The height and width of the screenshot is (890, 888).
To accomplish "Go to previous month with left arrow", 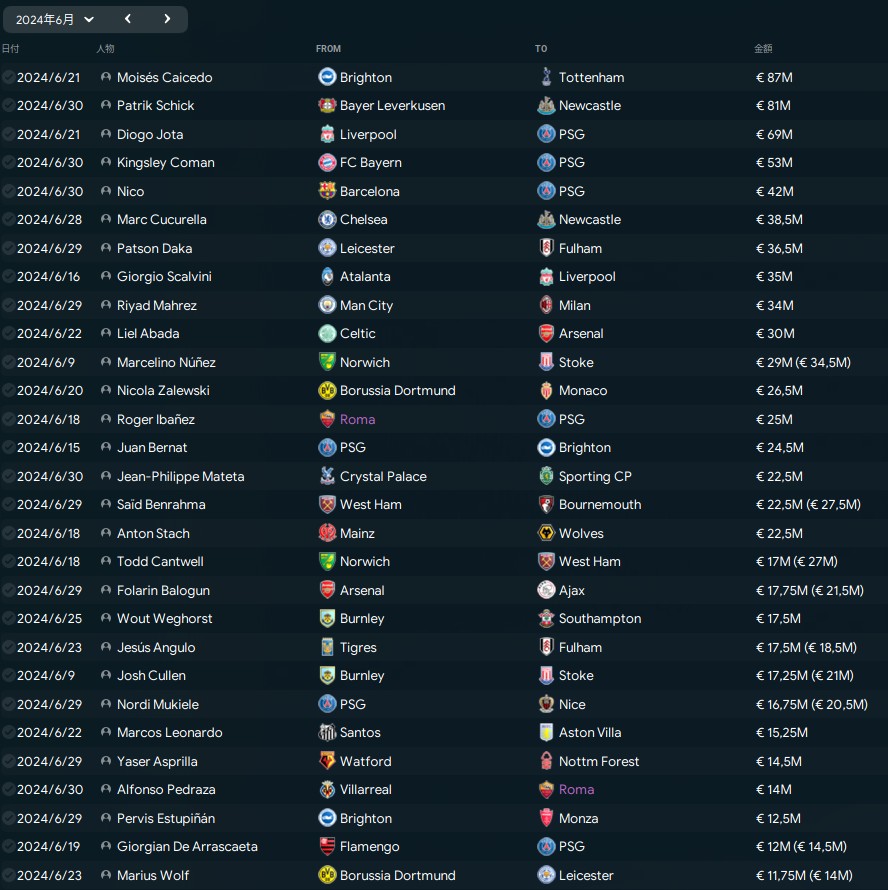I will tap(128, 19).
